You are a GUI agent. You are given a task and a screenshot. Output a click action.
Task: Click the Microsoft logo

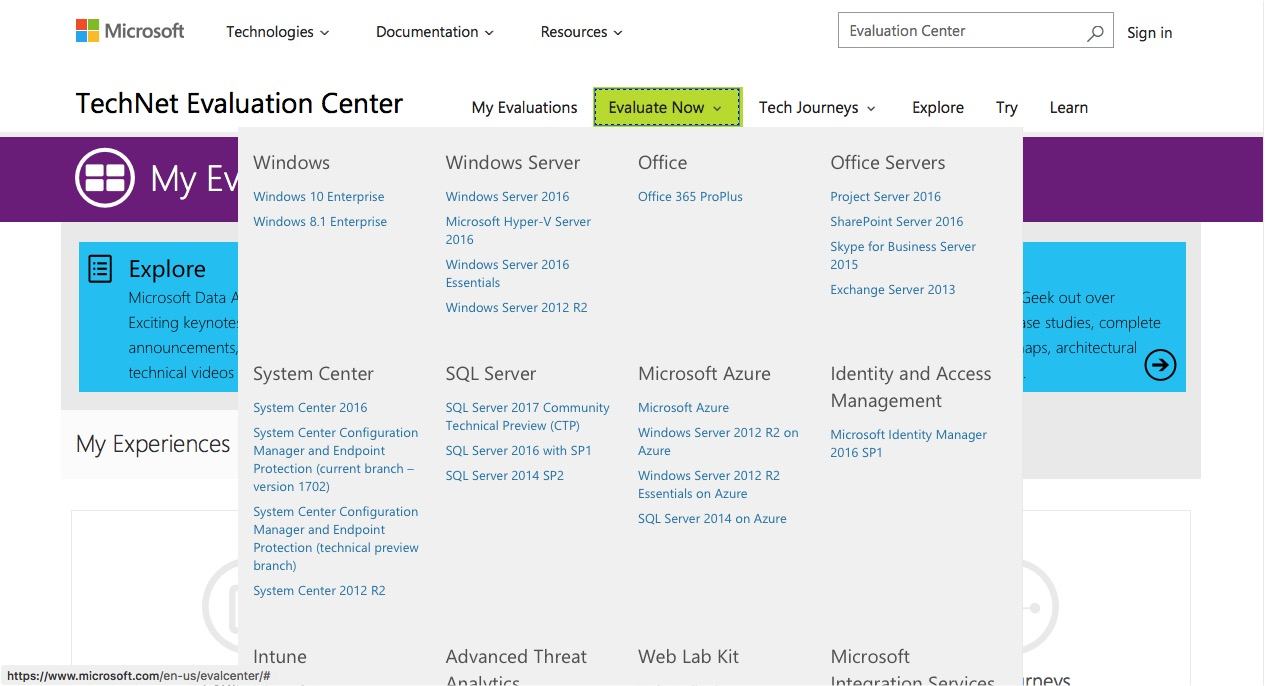pos(130,31)
